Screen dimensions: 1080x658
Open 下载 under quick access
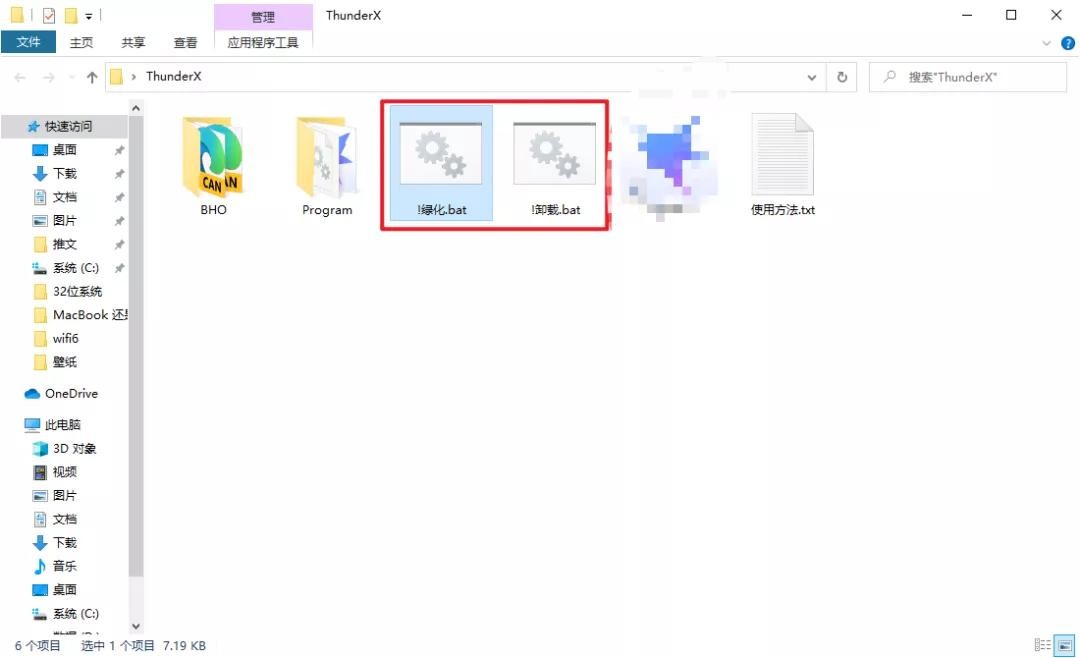[x=65, y=173]
